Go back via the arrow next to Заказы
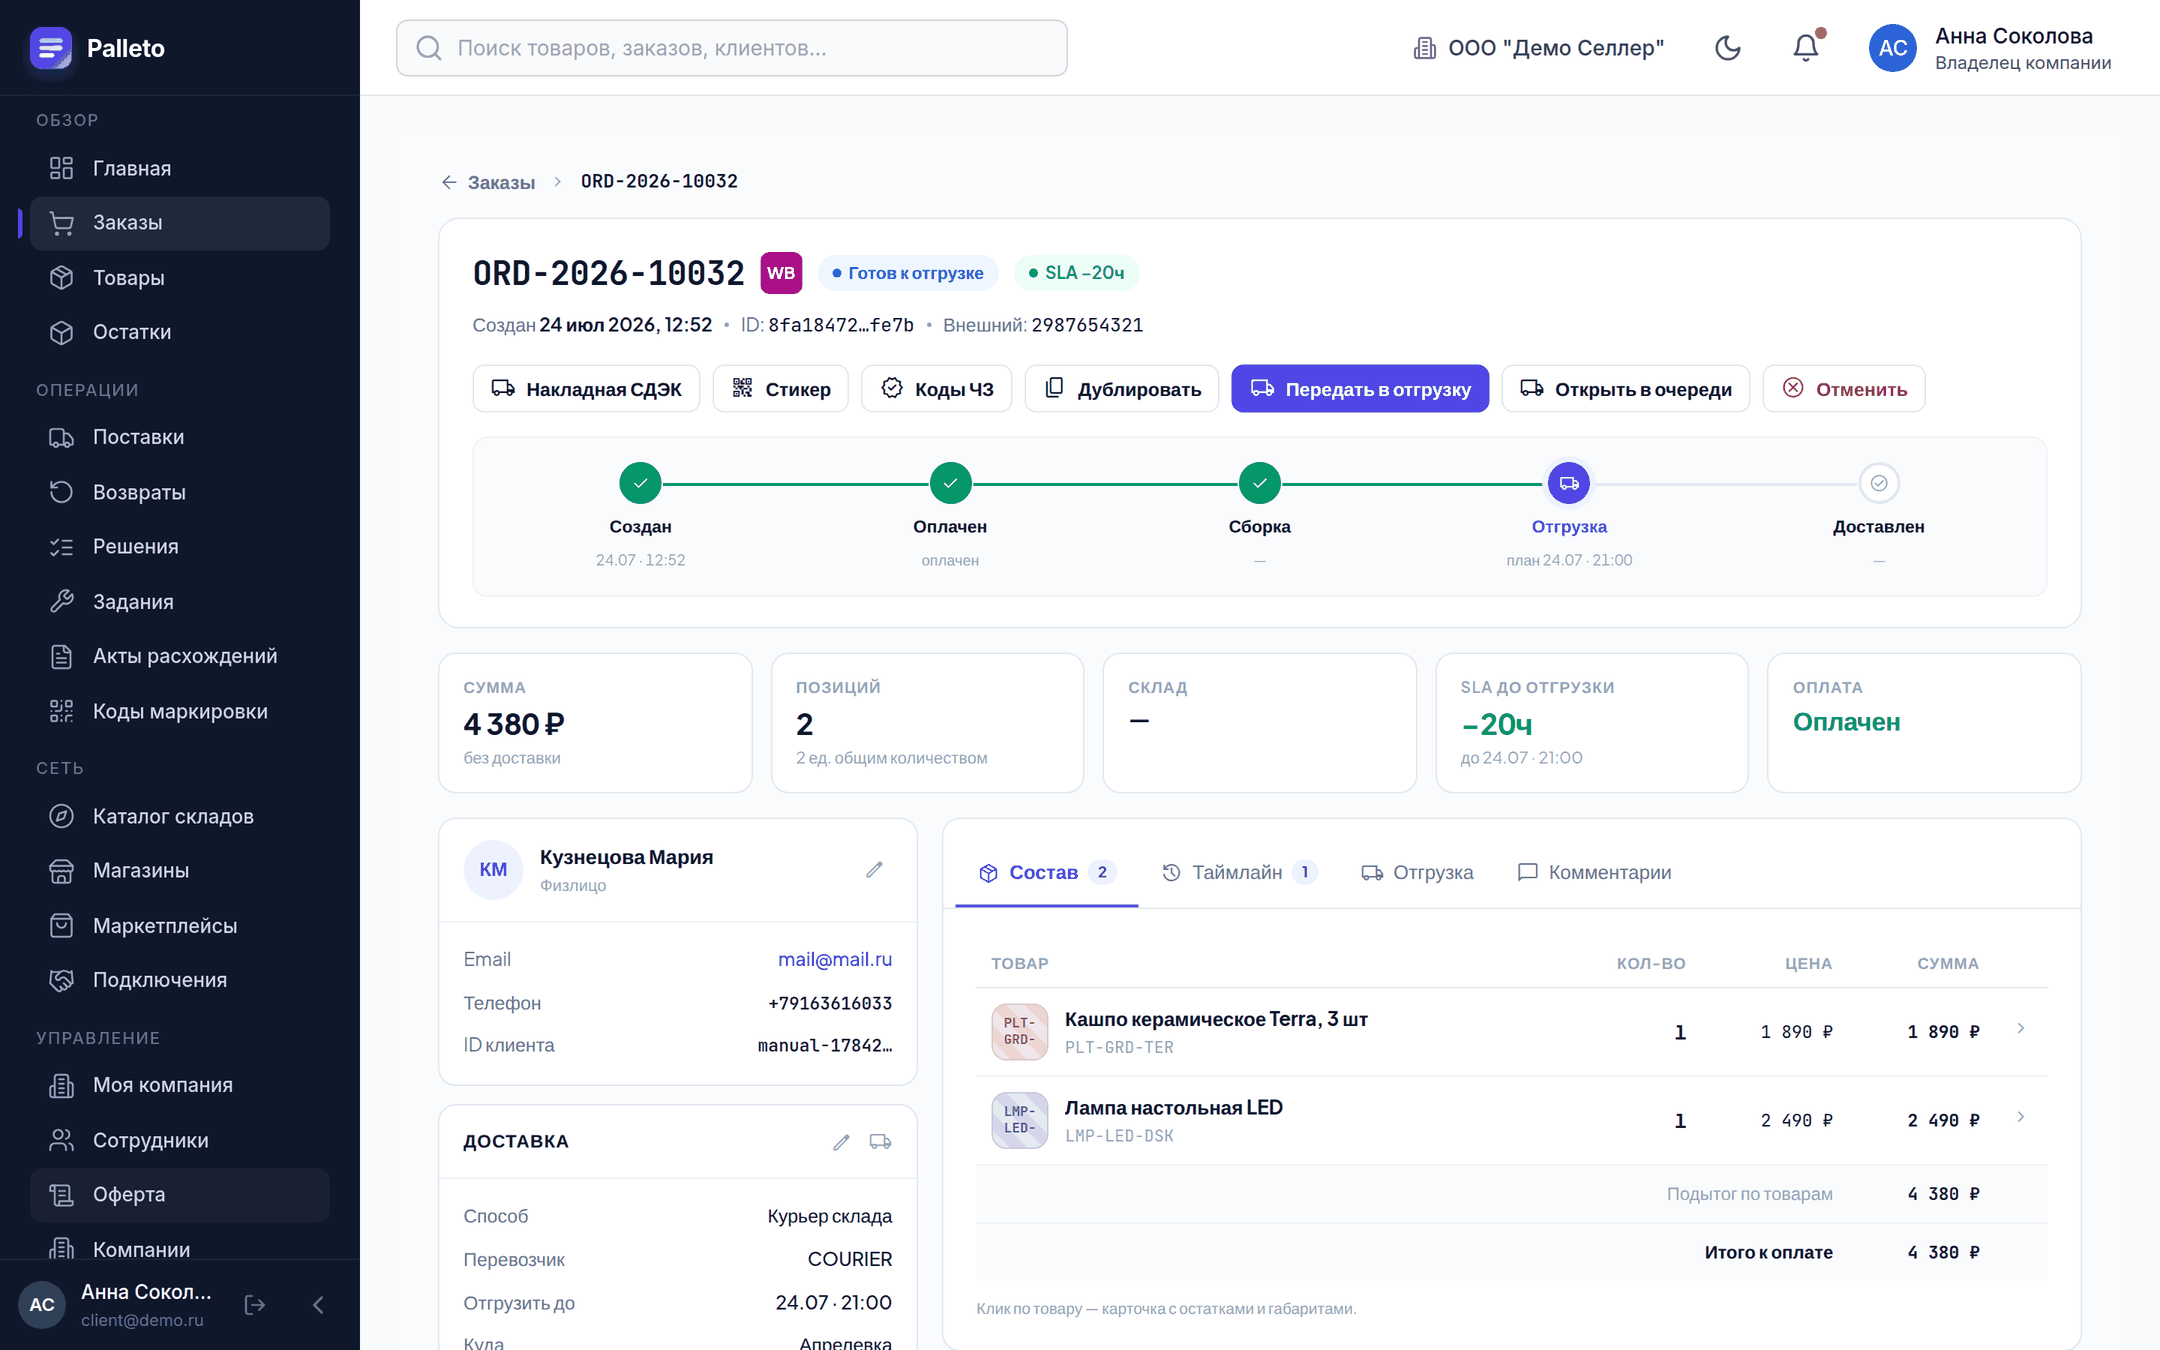The height and width of the screenshot is (1350, 2160). tap(449, 182)
